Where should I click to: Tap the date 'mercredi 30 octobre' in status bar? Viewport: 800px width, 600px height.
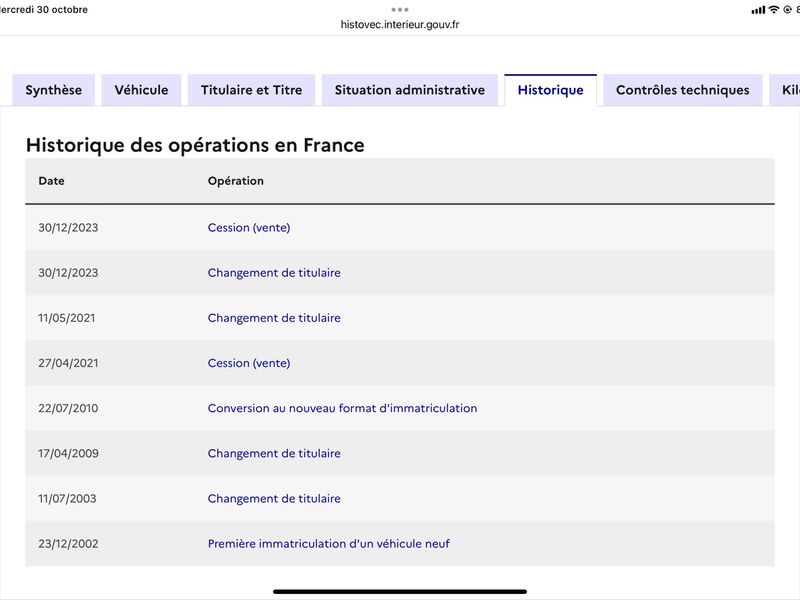click(44, 10)
